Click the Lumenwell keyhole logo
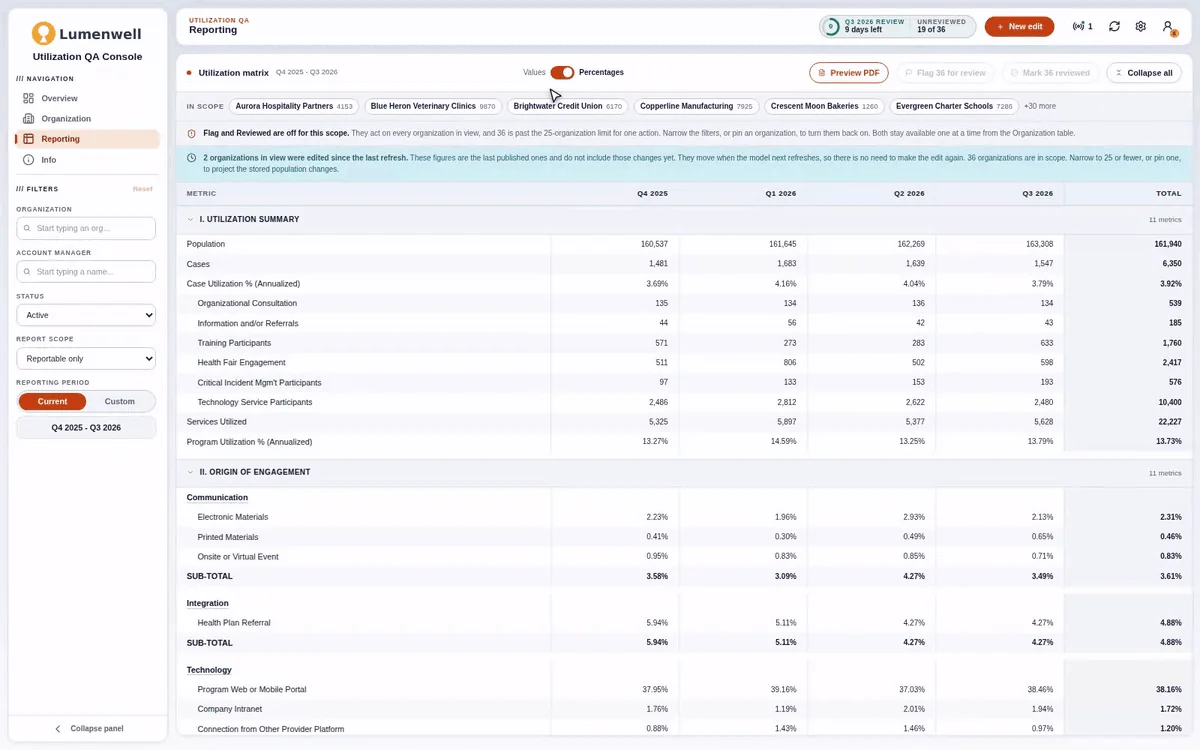 (43, 34)
